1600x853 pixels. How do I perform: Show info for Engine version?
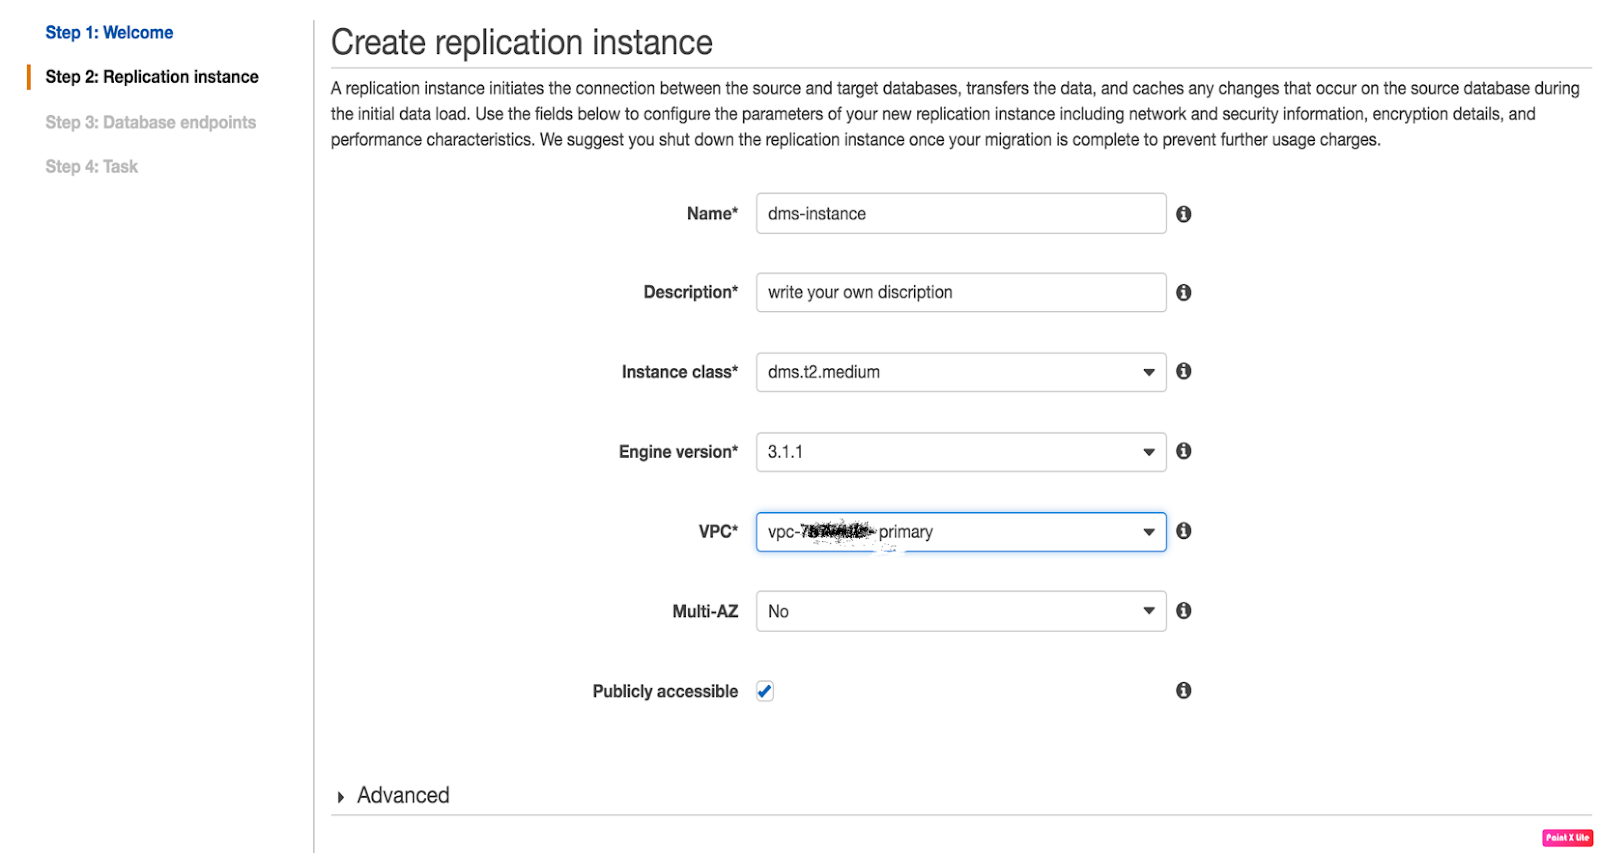1183,451
